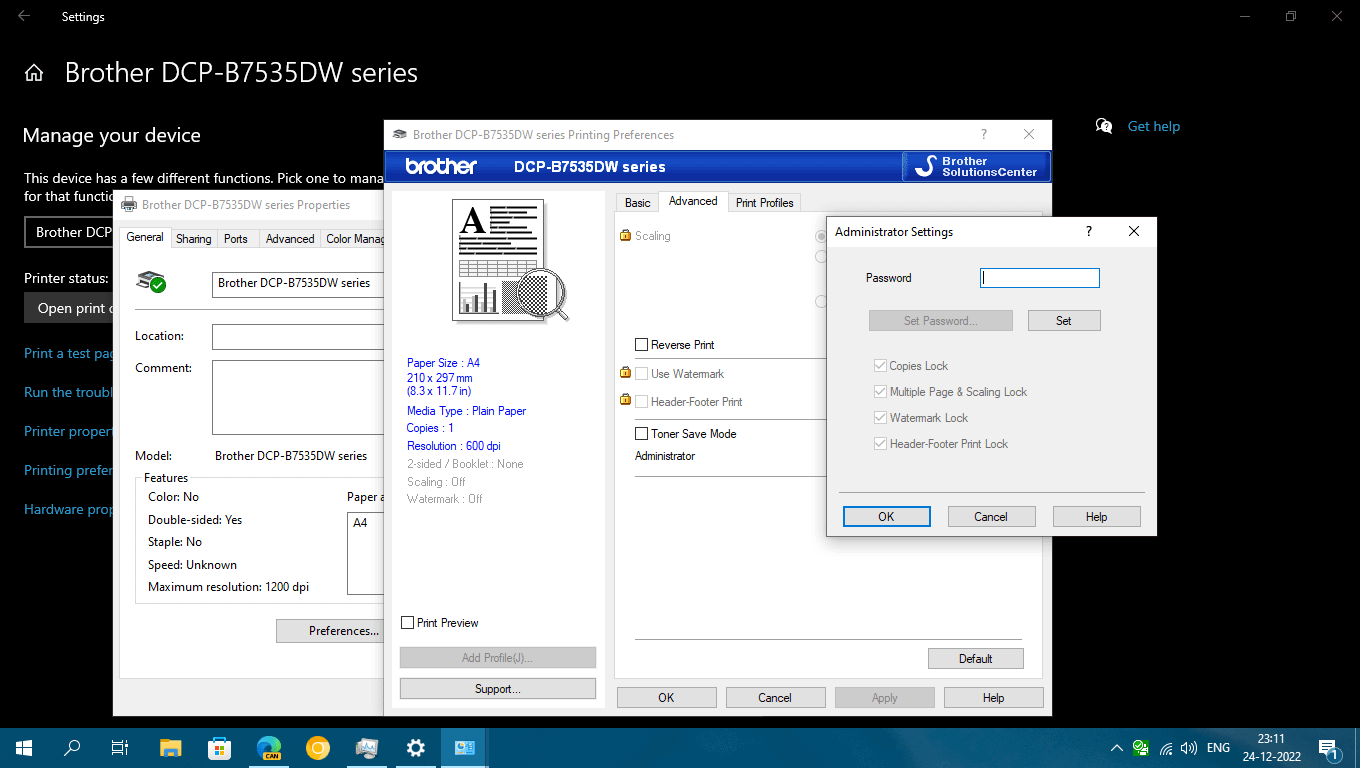
Task: Click OK in Printing Preferences window
Action: (x=666, y=698)
